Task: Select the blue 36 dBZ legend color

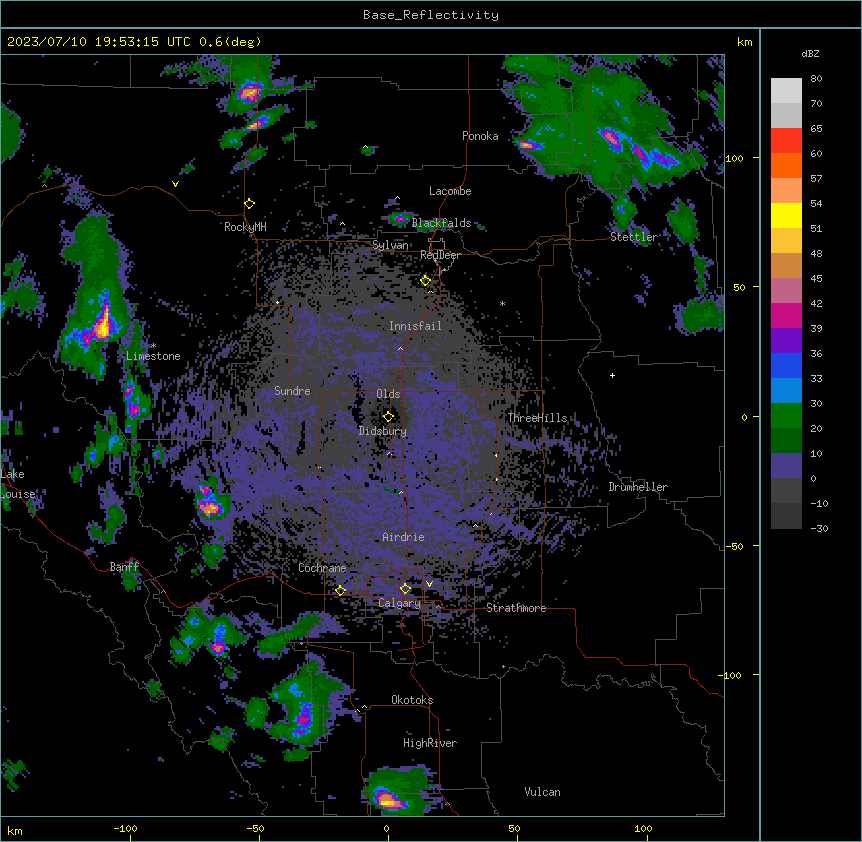Action: click(786, 365)
